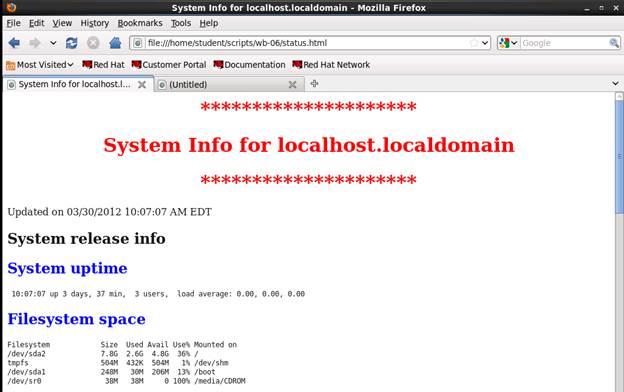Minimize the Firefox window
This screenshot has width=624, height=392.
click(587, 8)
